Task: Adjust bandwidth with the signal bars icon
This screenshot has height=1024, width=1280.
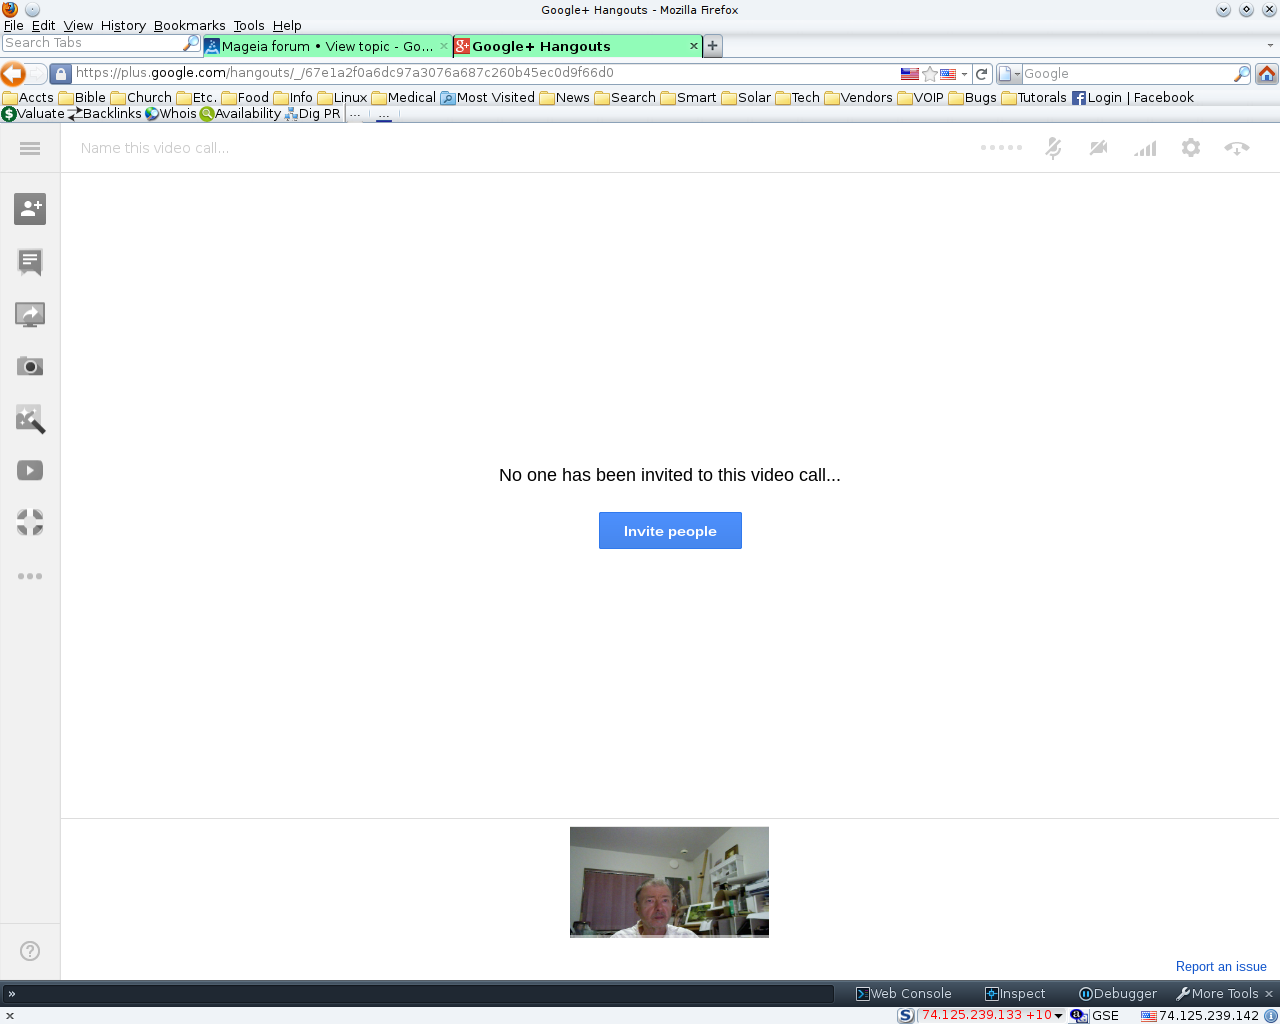Action: coord(1145,148)
